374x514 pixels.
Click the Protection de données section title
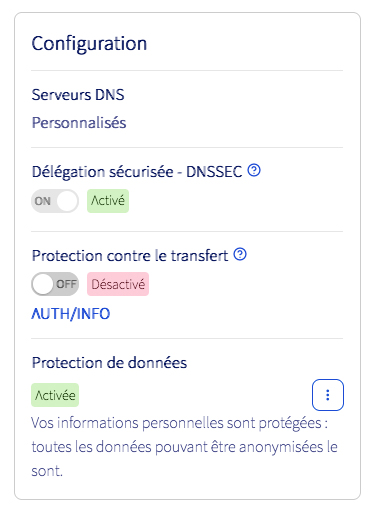[109, 363]
